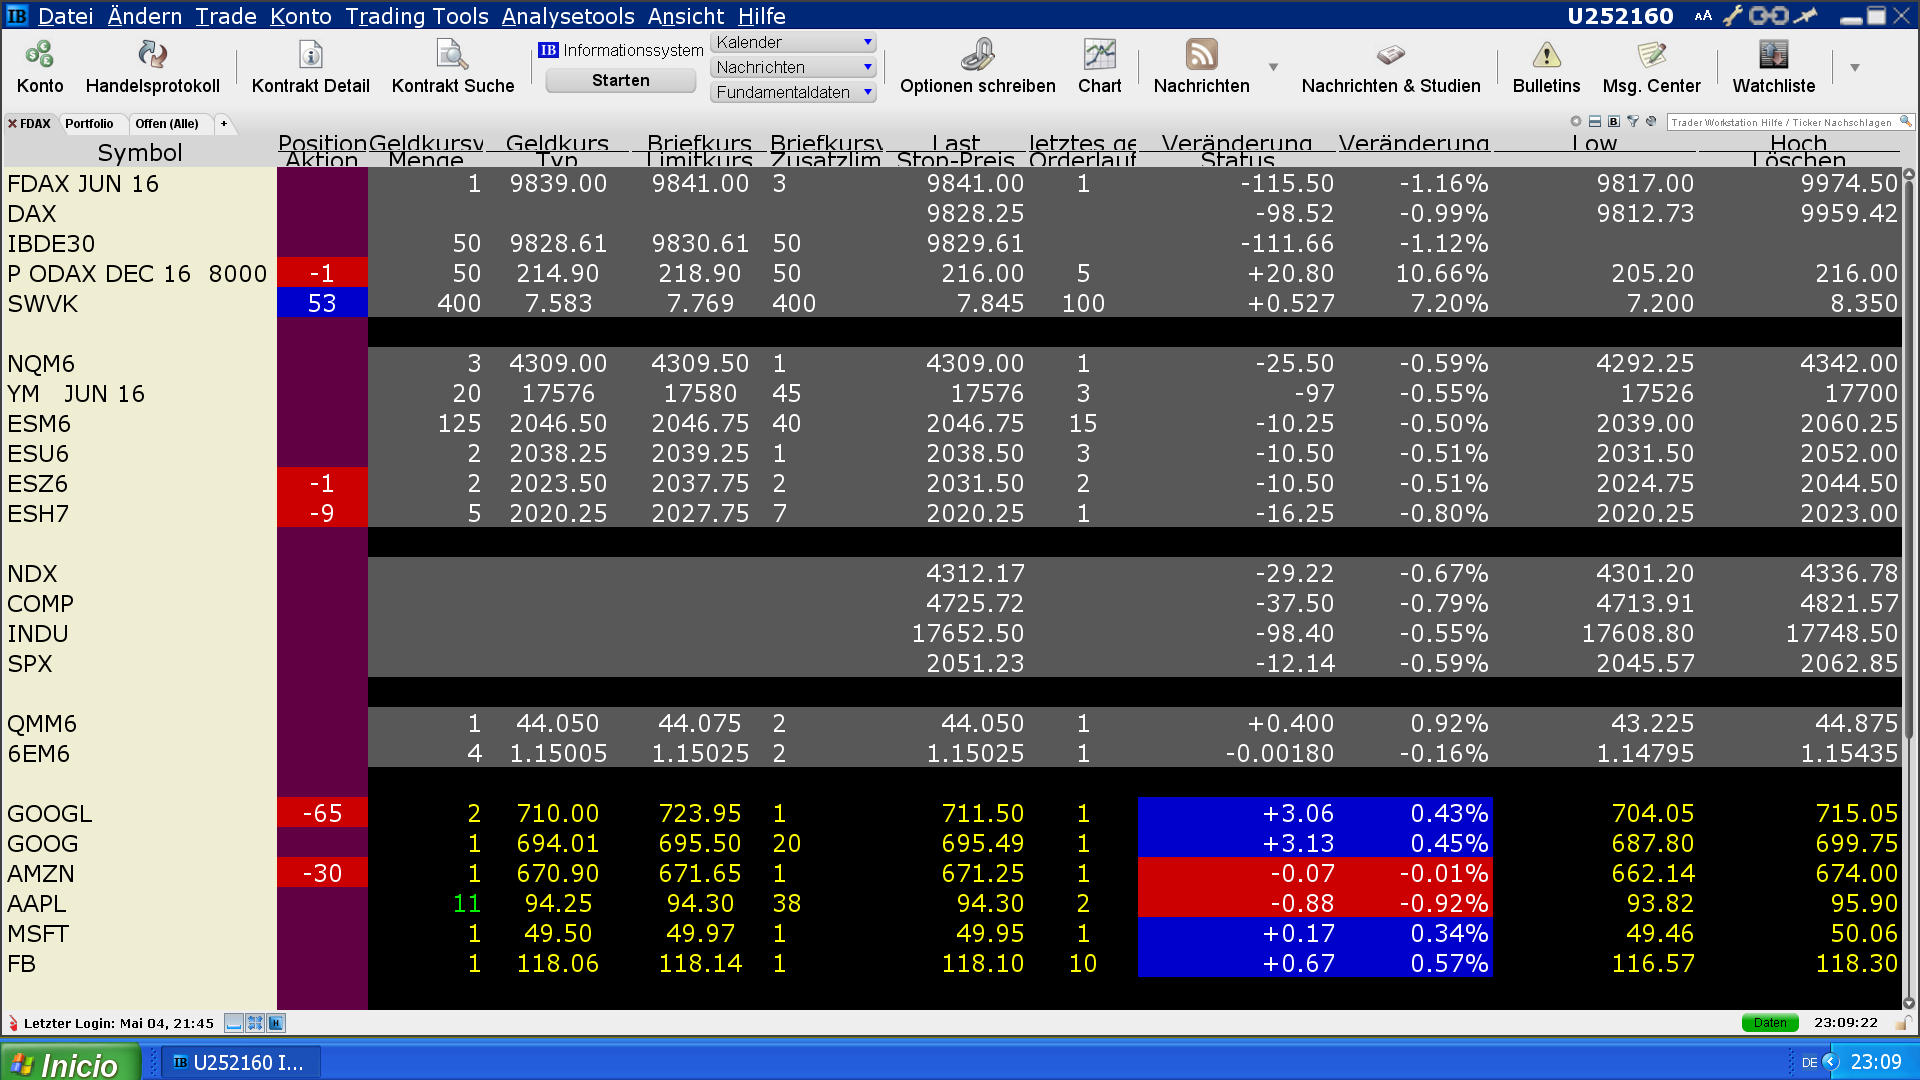
Task: Open the Konto account icon
Action: (40, 56)
